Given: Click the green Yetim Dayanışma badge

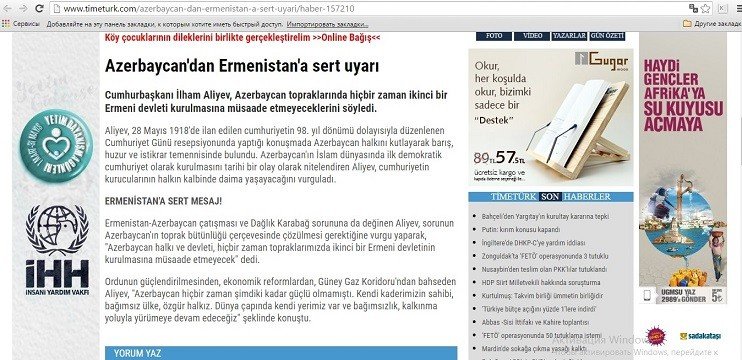Looking at the screenshot, I should (x=56, y=146).
